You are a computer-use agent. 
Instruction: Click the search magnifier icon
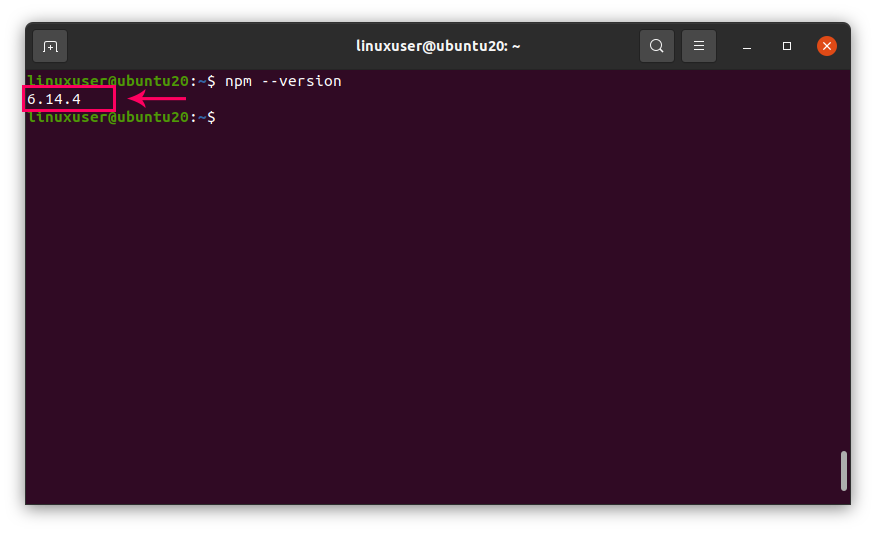[656, 46]
